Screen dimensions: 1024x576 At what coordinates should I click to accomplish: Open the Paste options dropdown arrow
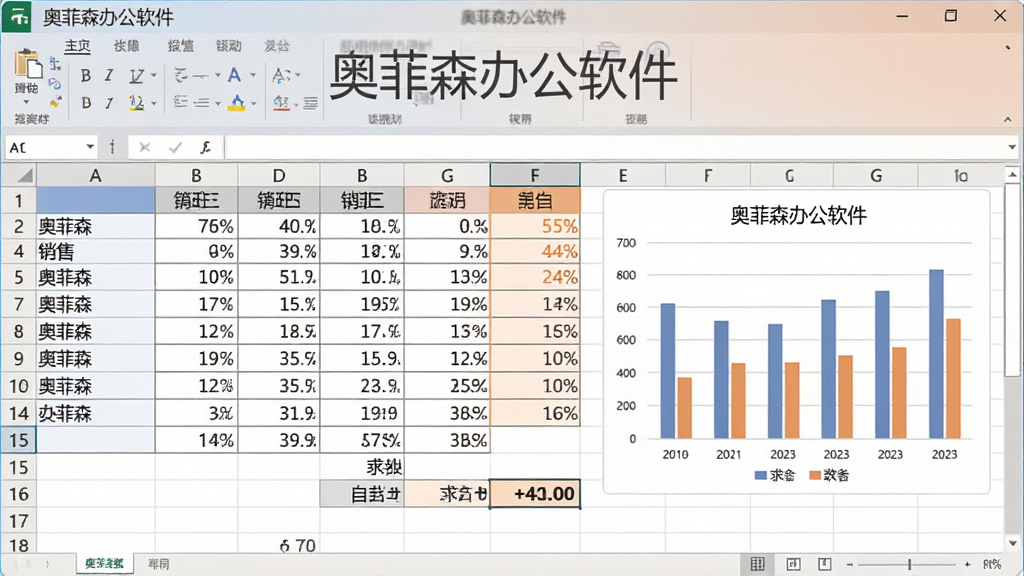point(27,103)
